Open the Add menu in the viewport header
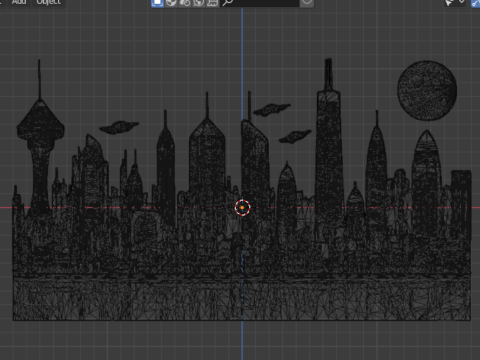This screenshot has width=480, height=360. click(x=19, y=2)
